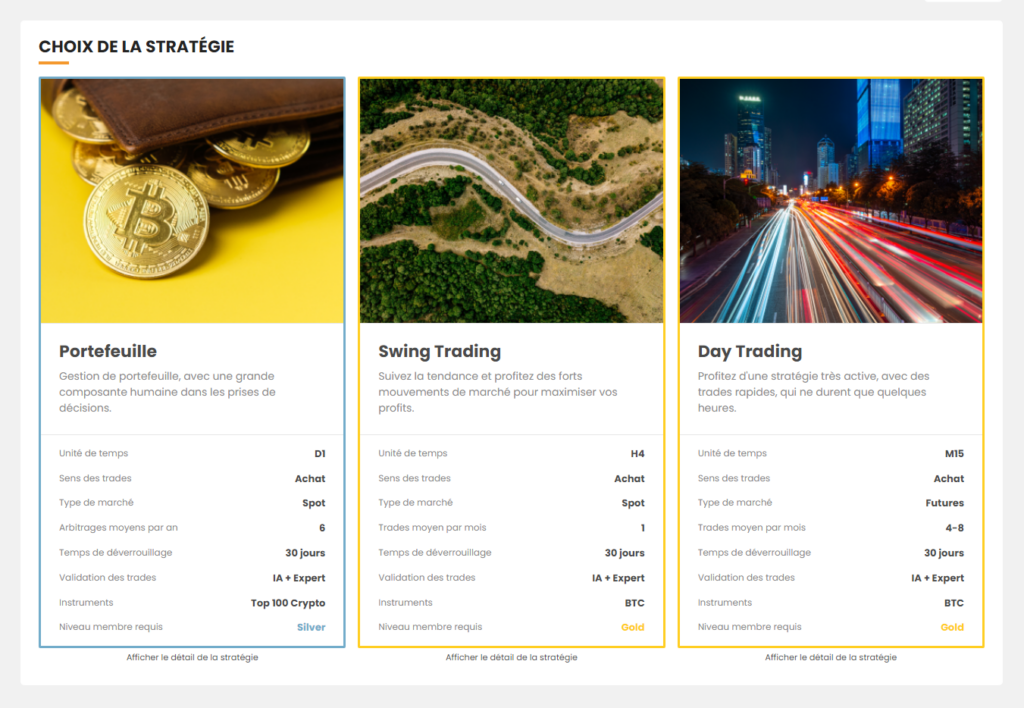Click Day Trading description about trades rapides
This screenshot has height=708, width=1024.
coord(813,392)
